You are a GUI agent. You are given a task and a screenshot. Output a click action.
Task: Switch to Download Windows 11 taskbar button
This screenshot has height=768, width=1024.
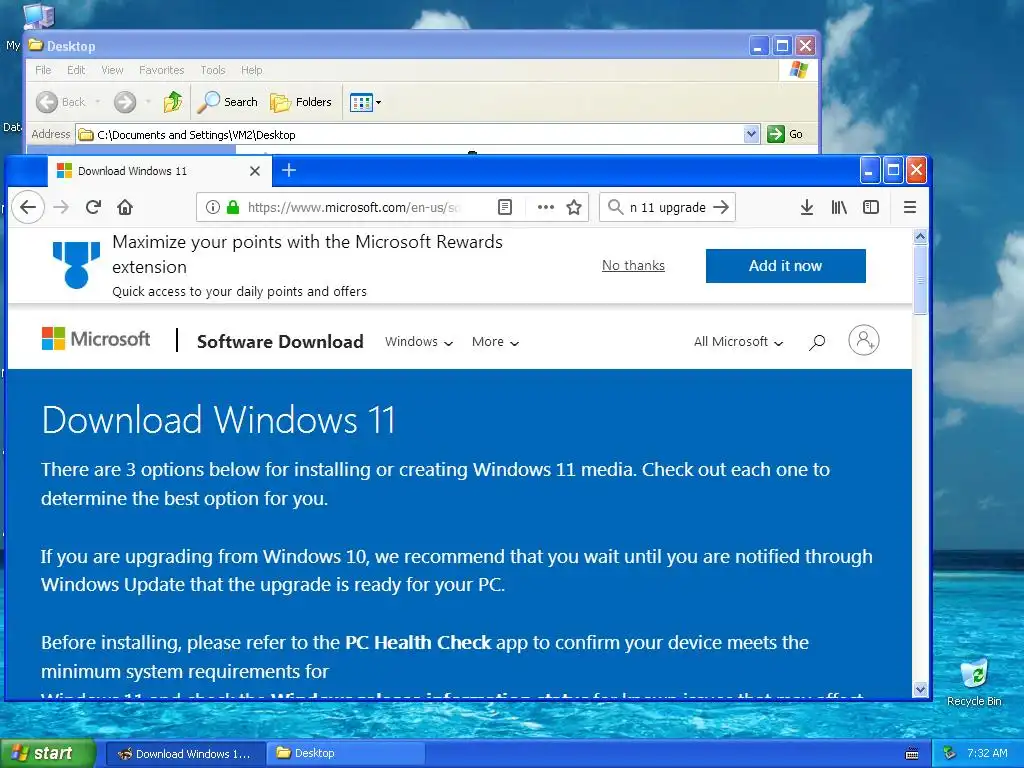[185, 754]
